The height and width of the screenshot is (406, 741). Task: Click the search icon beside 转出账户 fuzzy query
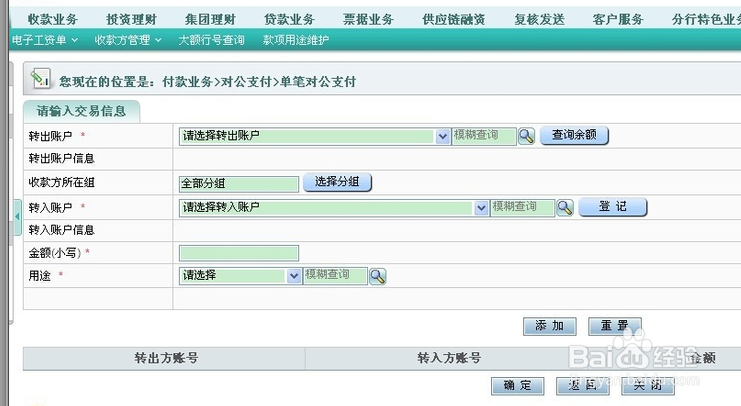526,136
